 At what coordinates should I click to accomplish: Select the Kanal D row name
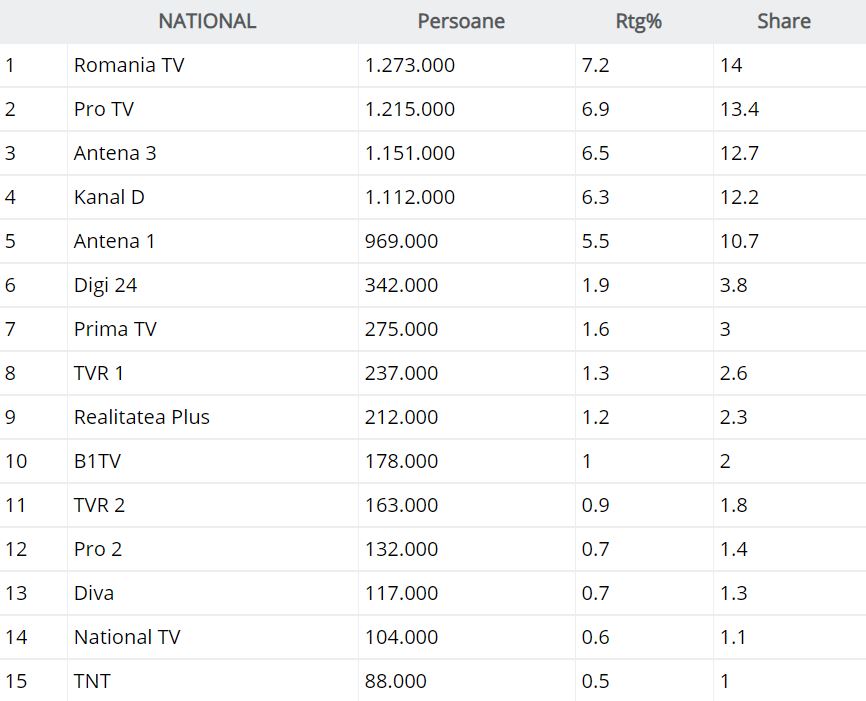pos(109,197)
